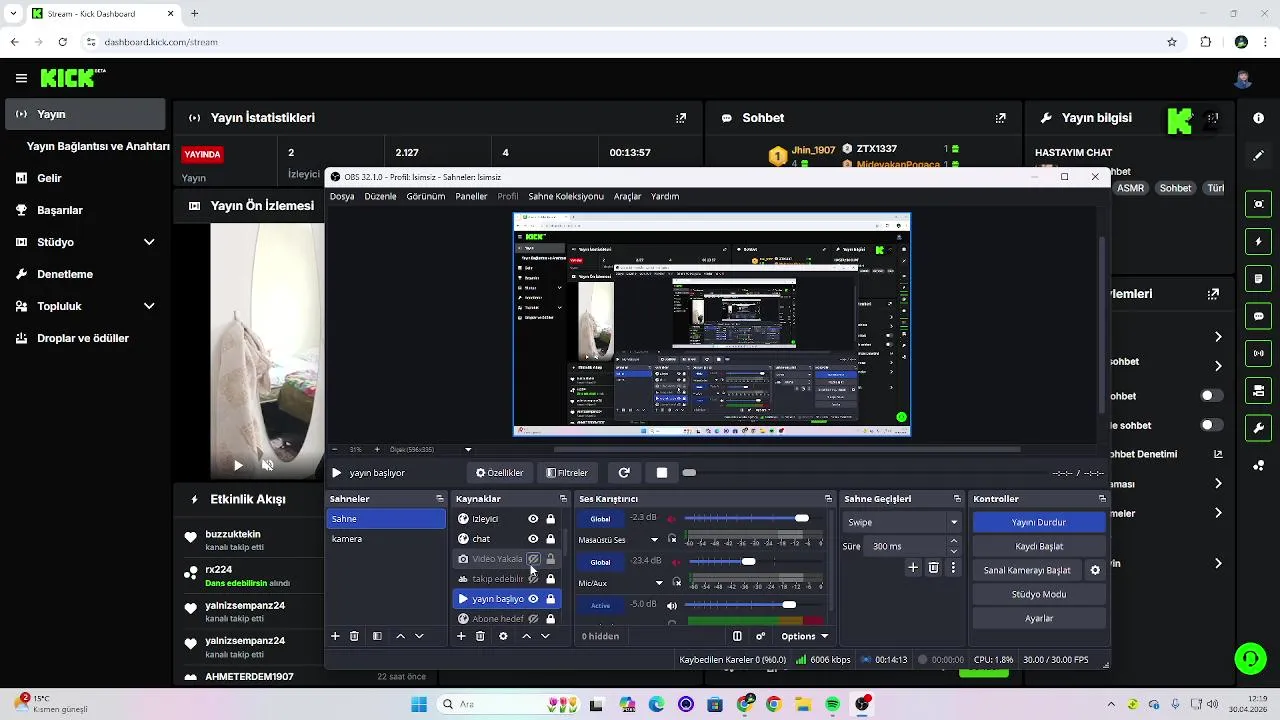Open the Paneller menu in OBS
This screenshot has height=720, width=1280.
[471, 196]
